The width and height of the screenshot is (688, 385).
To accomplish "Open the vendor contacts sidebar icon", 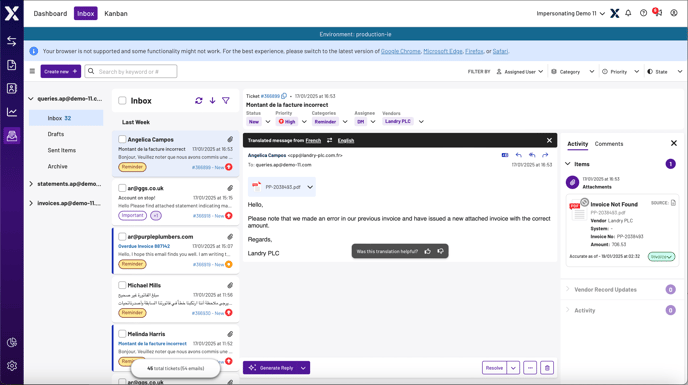I will coord(12,88).
